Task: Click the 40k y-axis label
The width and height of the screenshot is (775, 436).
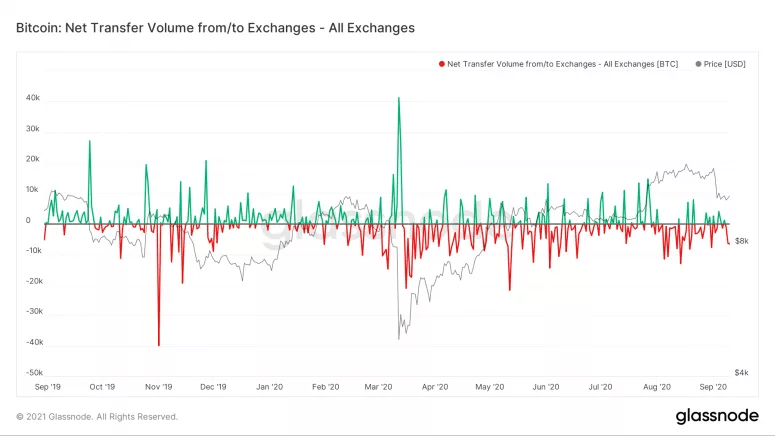Action: 33,98
